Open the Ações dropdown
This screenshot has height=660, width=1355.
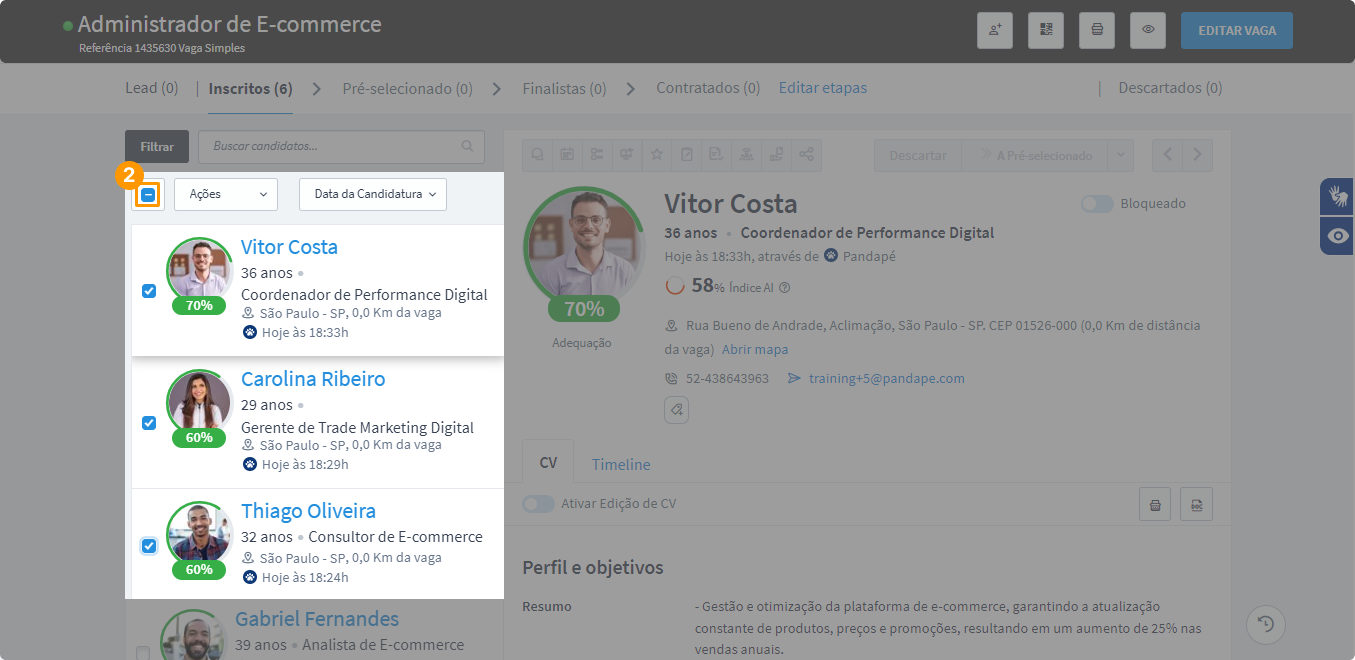tap(226, 195)
